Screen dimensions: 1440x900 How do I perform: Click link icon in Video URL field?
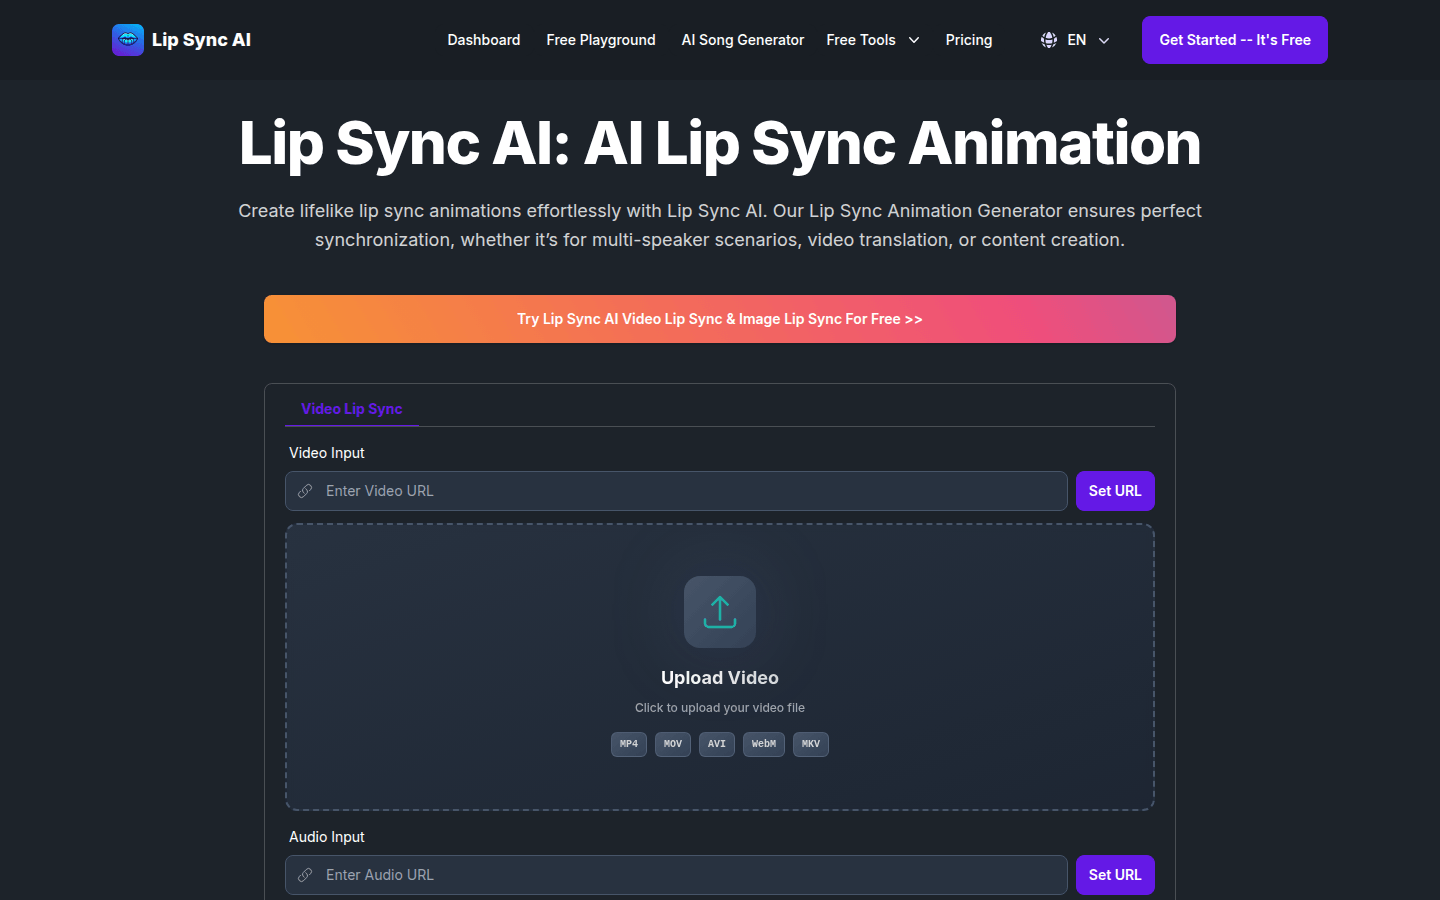pos(305,491)
